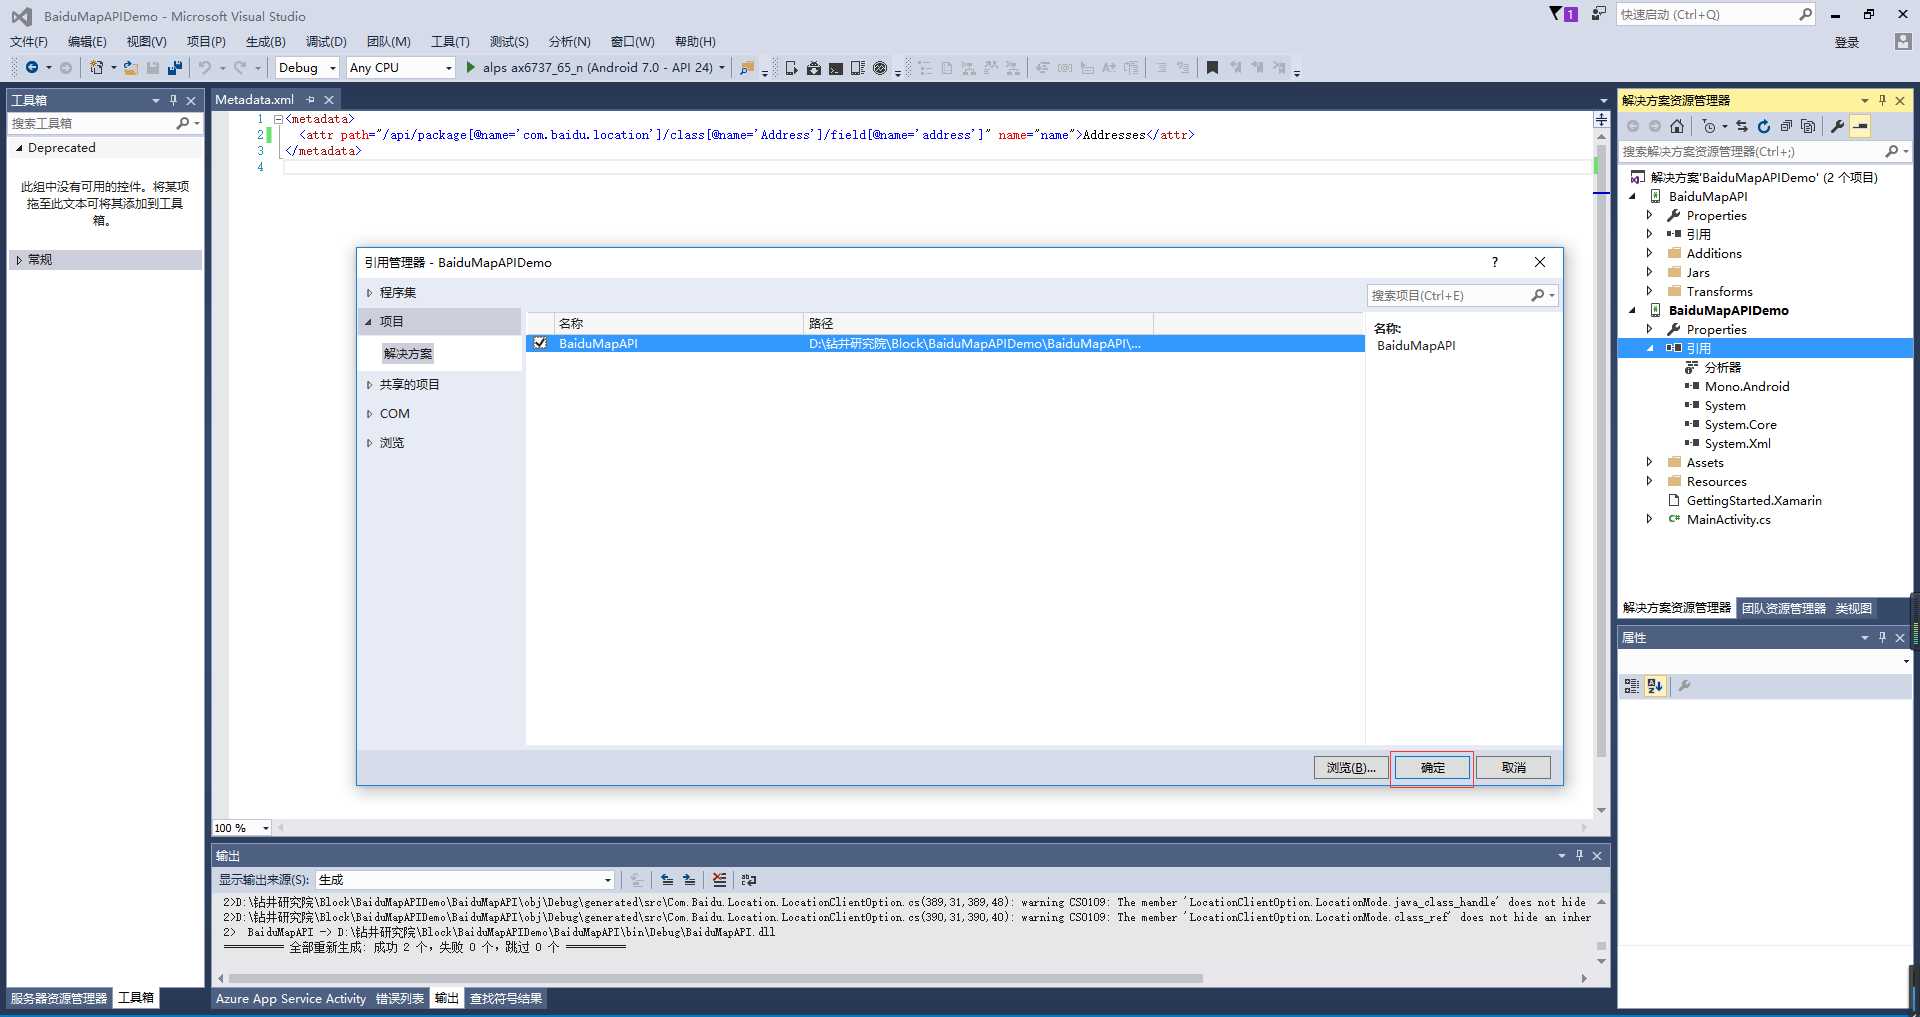Image resolution: width=1920 pixels, height=1017 pixels.
Task: Click the Android adb command prompt icon
Action: [x=836, y=68]
